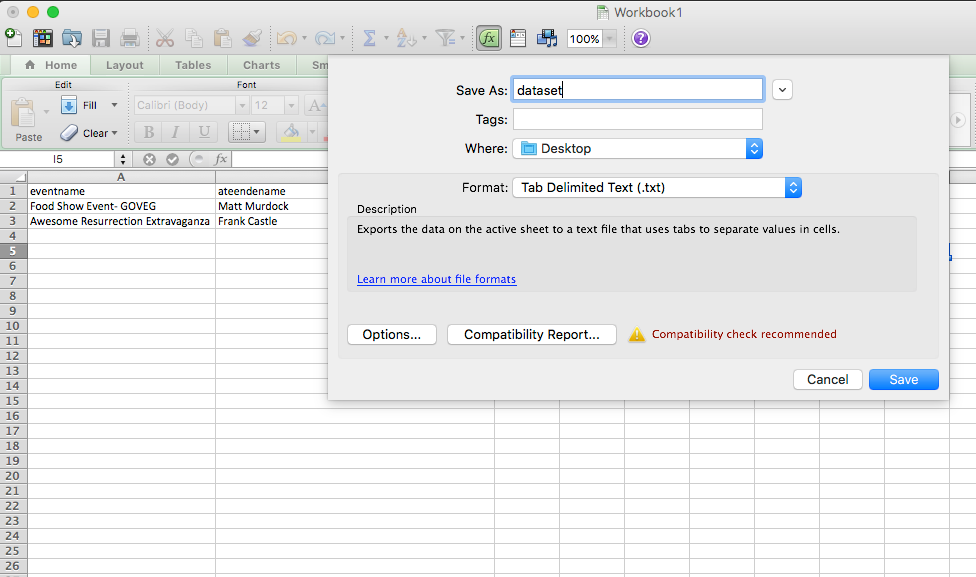
Task: Open the Format Tab Delimited Text dropdown
Action: coord(657,187)
